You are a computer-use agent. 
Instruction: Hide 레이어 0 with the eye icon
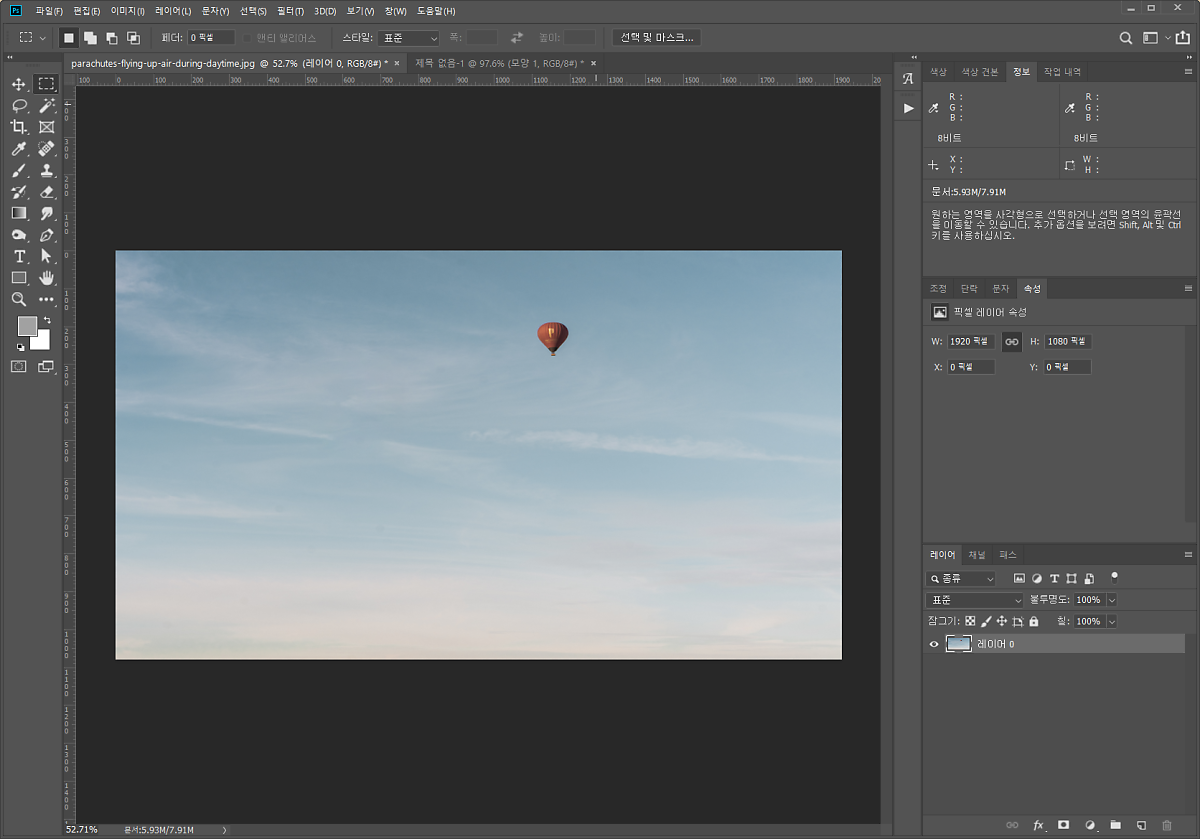pos(934,645)
